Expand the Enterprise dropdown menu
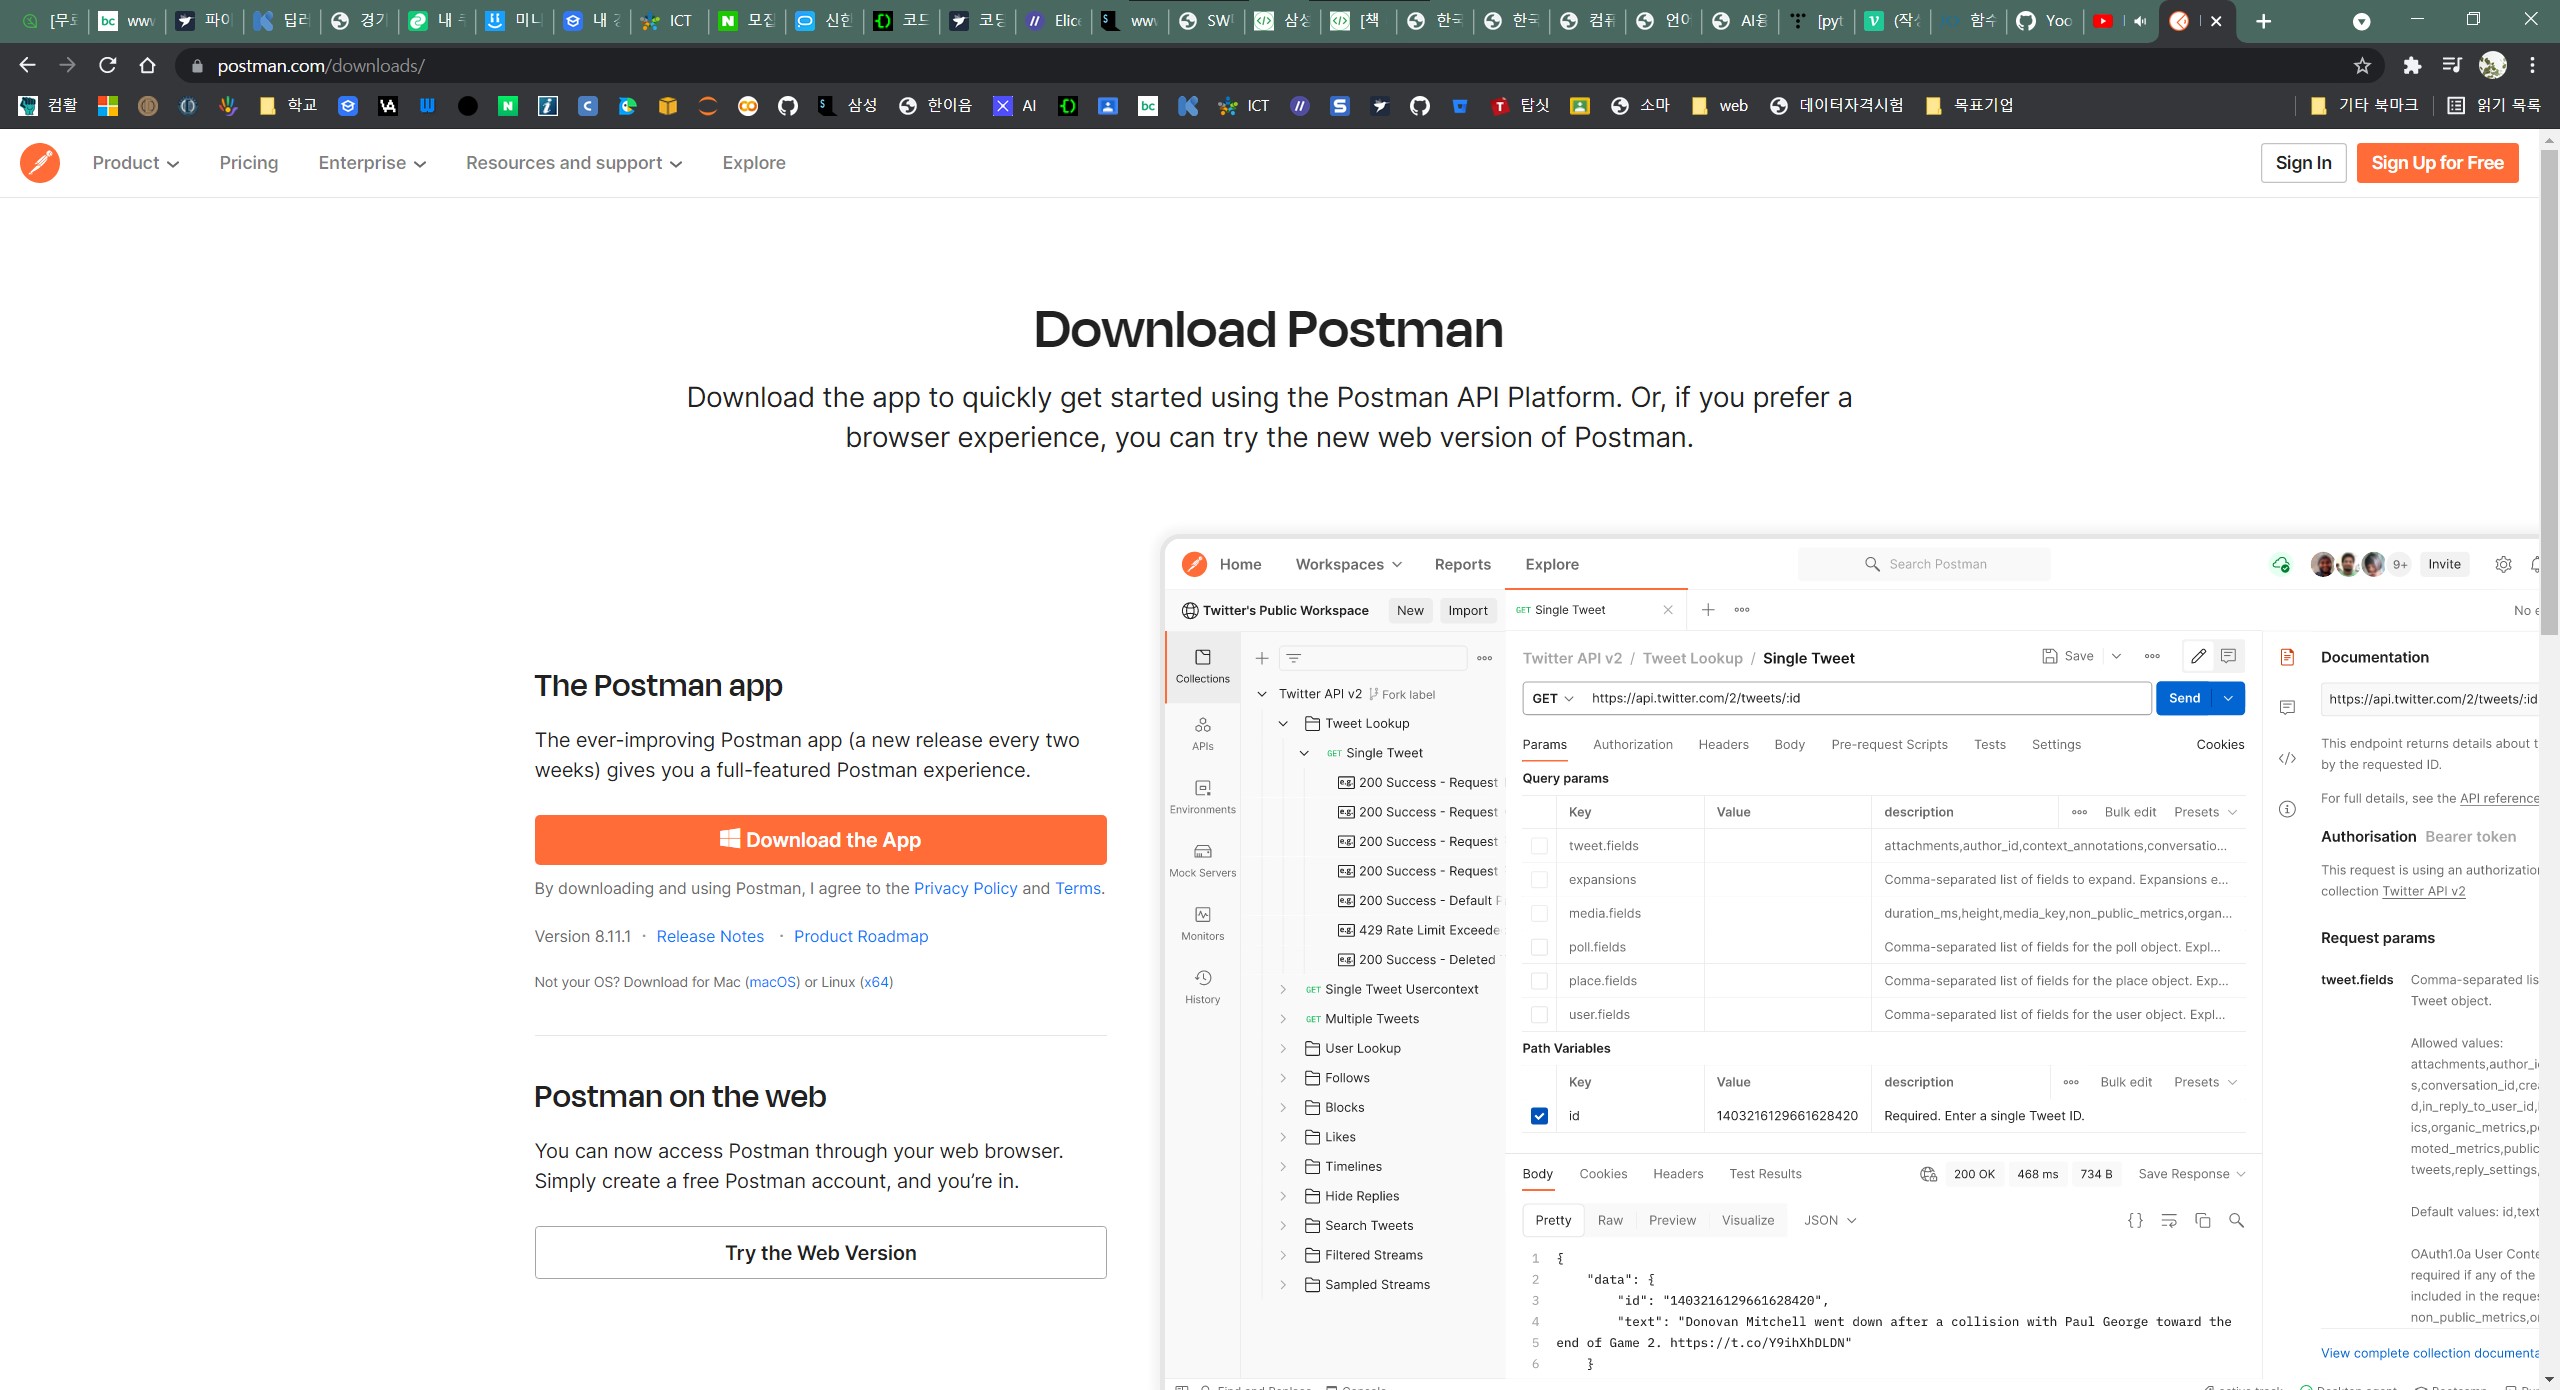 tap(371, 163)
